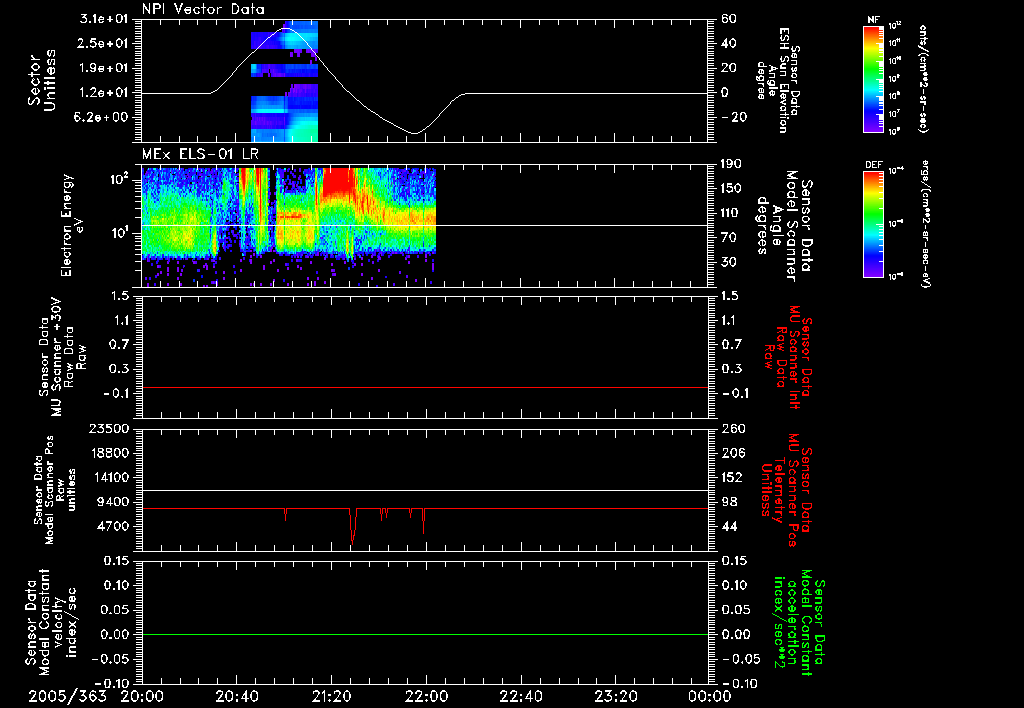The width and height of the screenshot is (1024, 708).
Task: Click the 00:00 time tick label
Action: coord(709,696)
